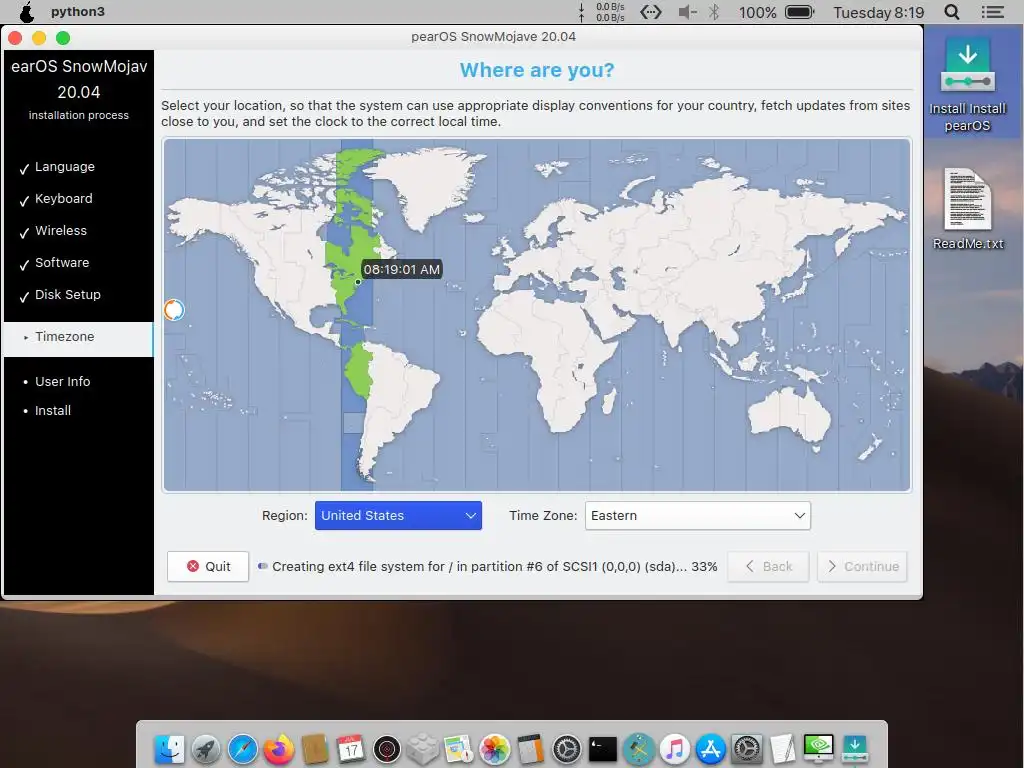The width and height of the screenshot is (1024, 768).
Task: Open Install pearOS desktop icon
Action: (967, 85)
